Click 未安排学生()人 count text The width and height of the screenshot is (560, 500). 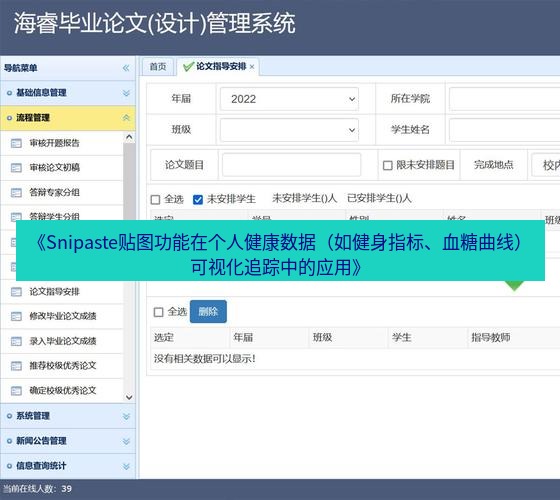pos(305,199)
